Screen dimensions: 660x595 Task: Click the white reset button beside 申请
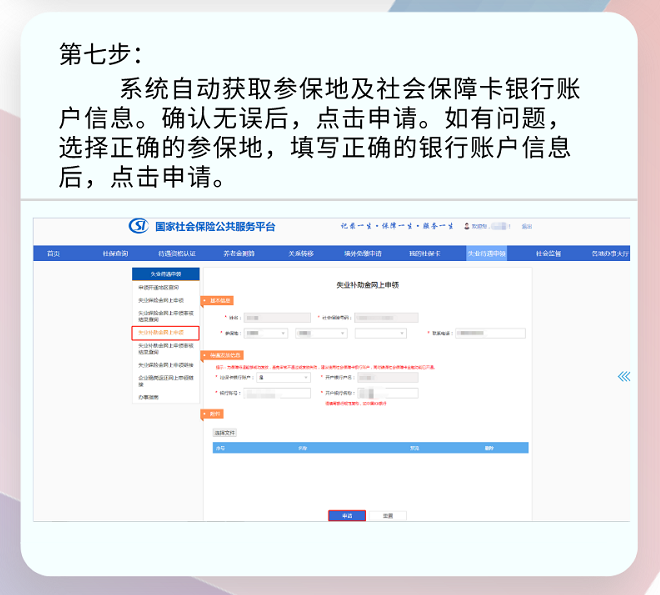point(388,516)
